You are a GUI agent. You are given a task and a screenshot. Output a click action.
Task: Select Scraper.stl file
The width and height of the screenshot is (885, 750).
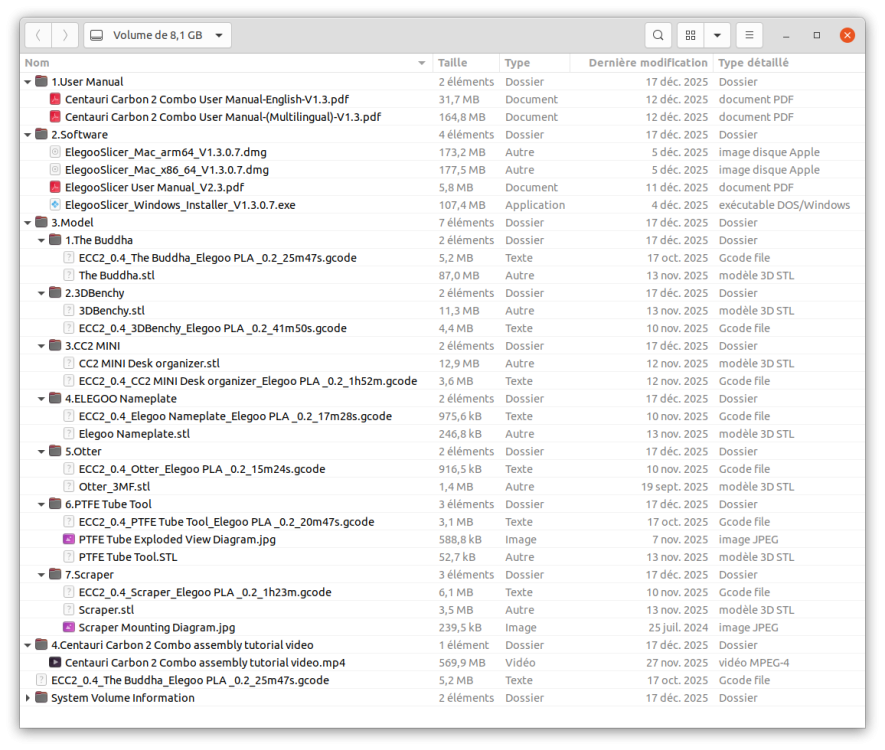106,609
